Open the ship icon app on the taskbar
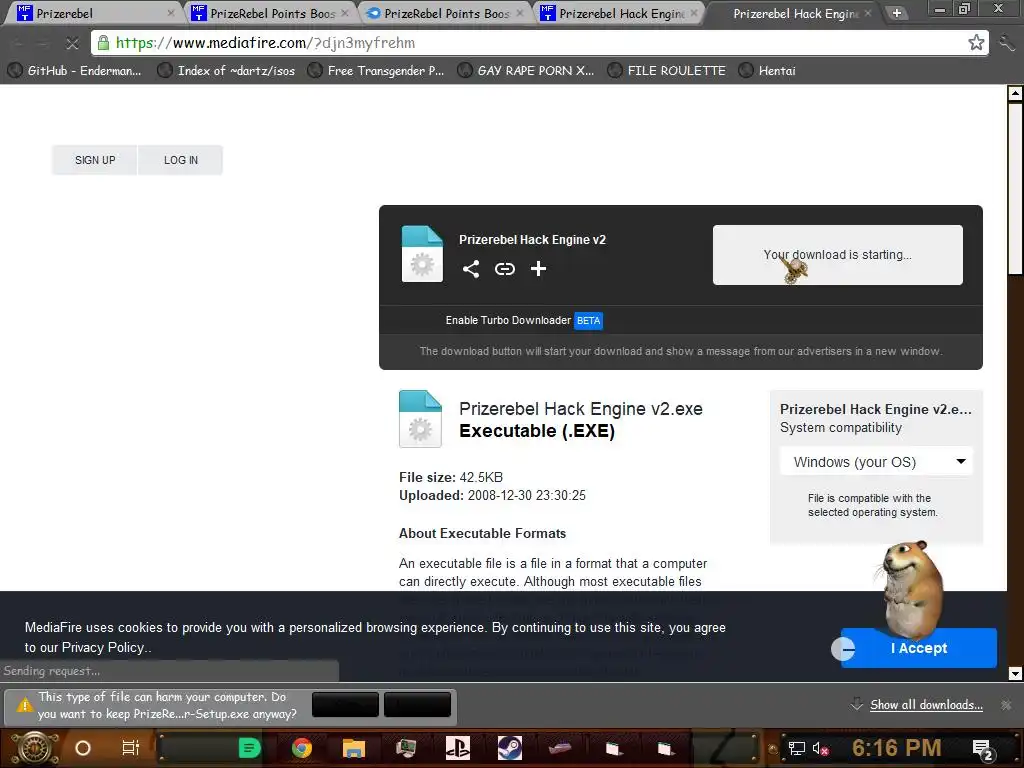 pyautogui.click(x=560, y=748)
